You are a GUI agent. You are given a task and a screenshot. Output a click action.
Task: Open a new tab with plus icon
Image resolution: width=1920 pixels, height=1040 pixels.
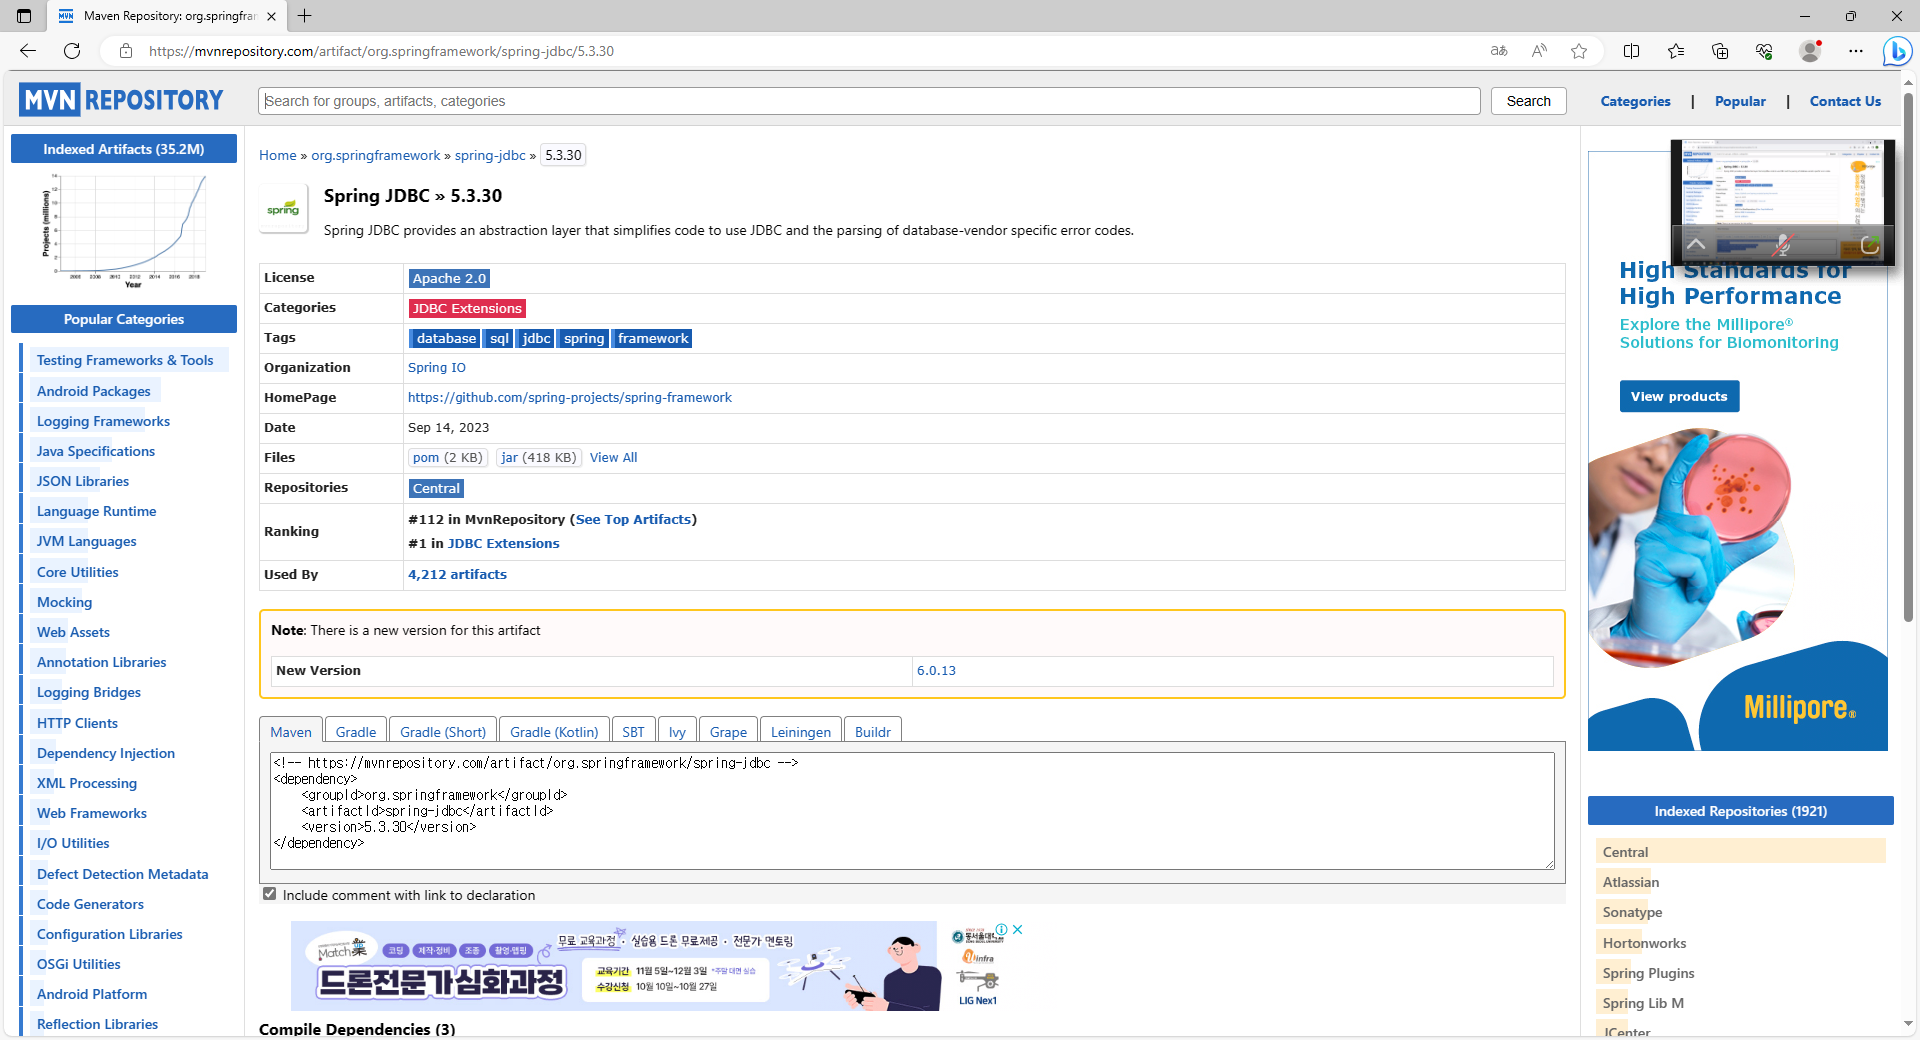[305, 16]
